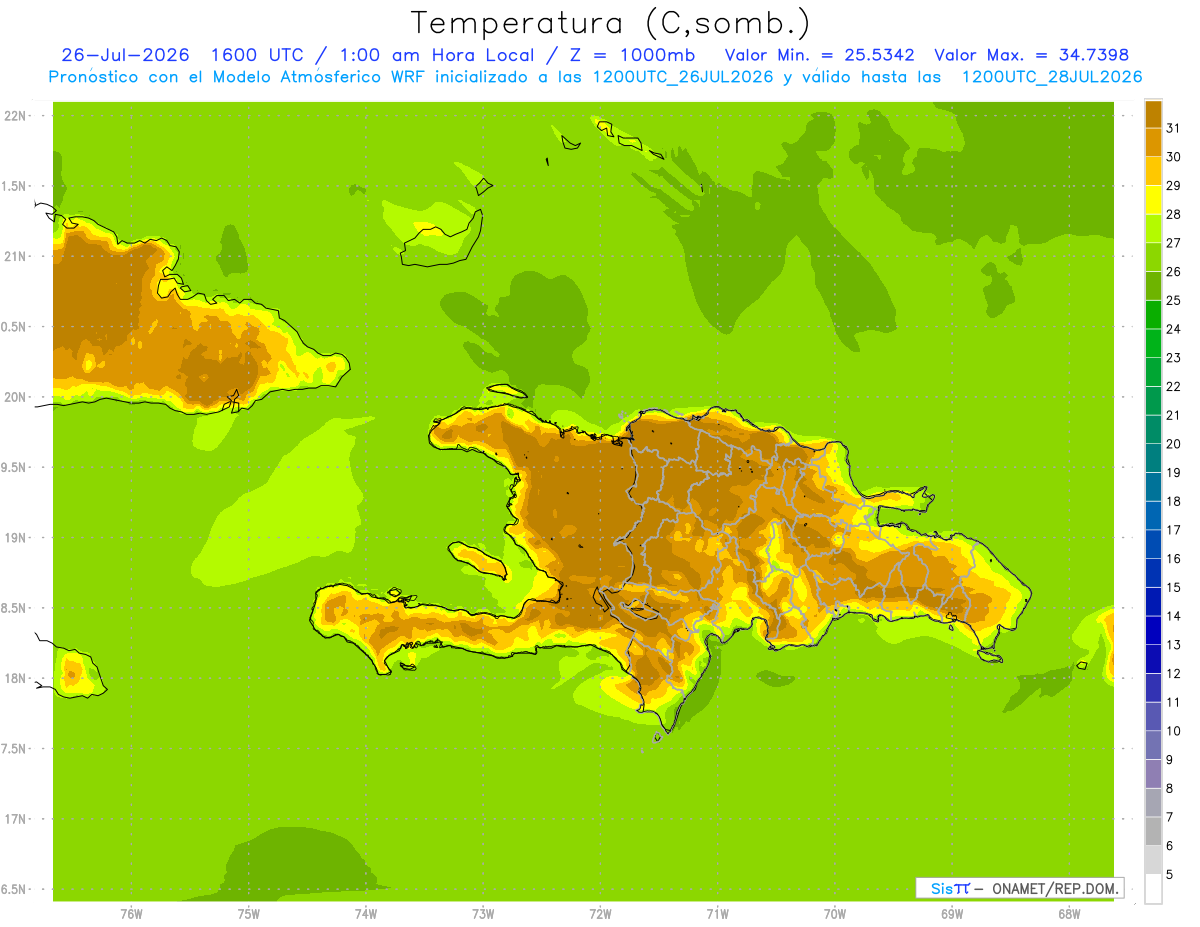The height and width of the screenshot is (927, 1200).
Task: Click the "73W" longitude axis label
Action: pos(483,914)
